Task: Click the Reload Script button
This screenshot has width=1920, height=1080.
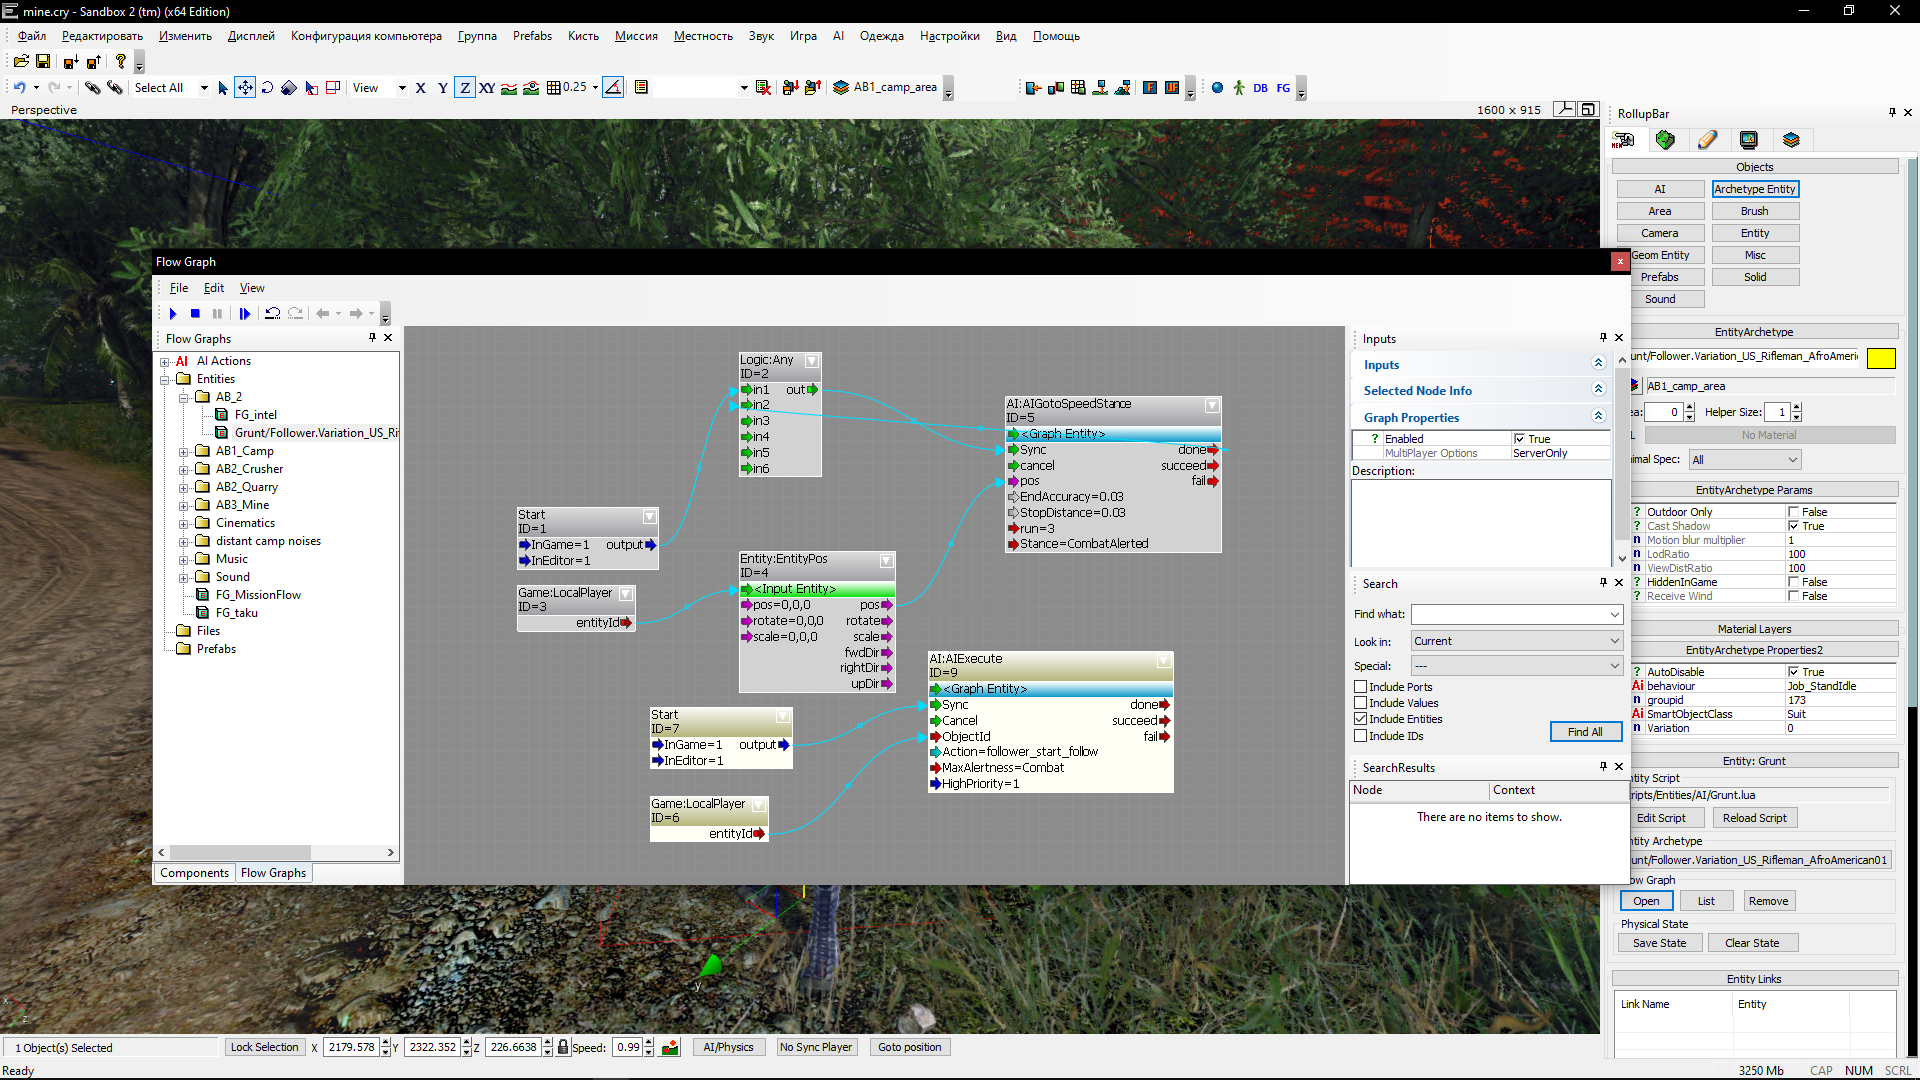Action: click(x=1754, y=818)
